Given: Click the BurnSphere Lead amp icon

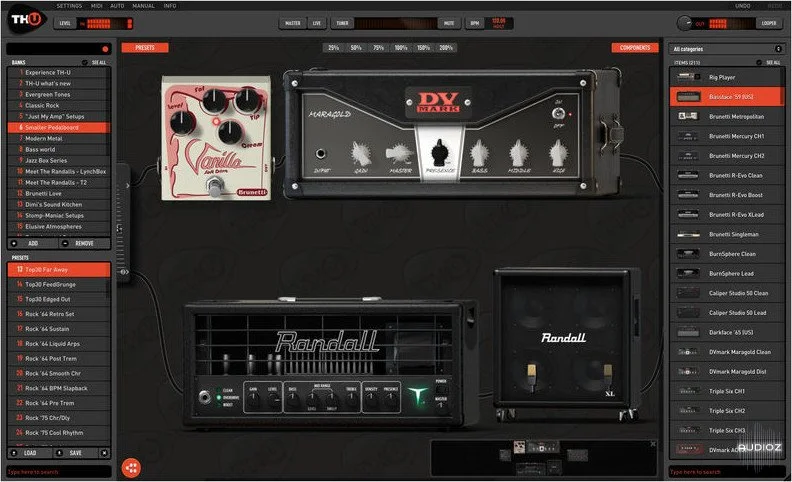Looking at the screenshot, I should 688,273.
